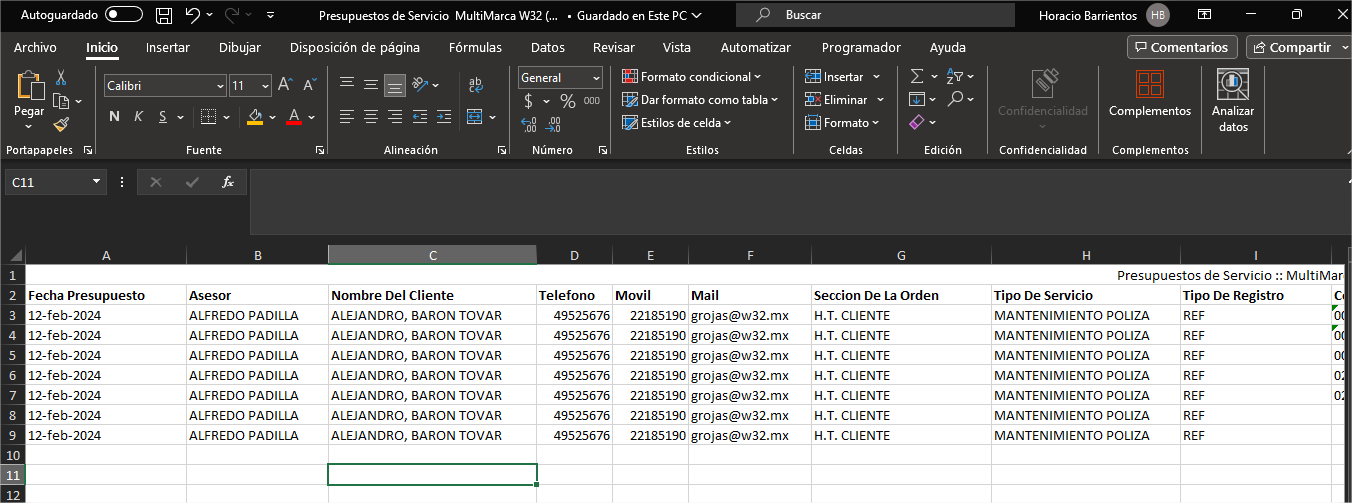1352x503 pixels.
Task: Click the AutoSum sigma icon
Action: (916, 76)
